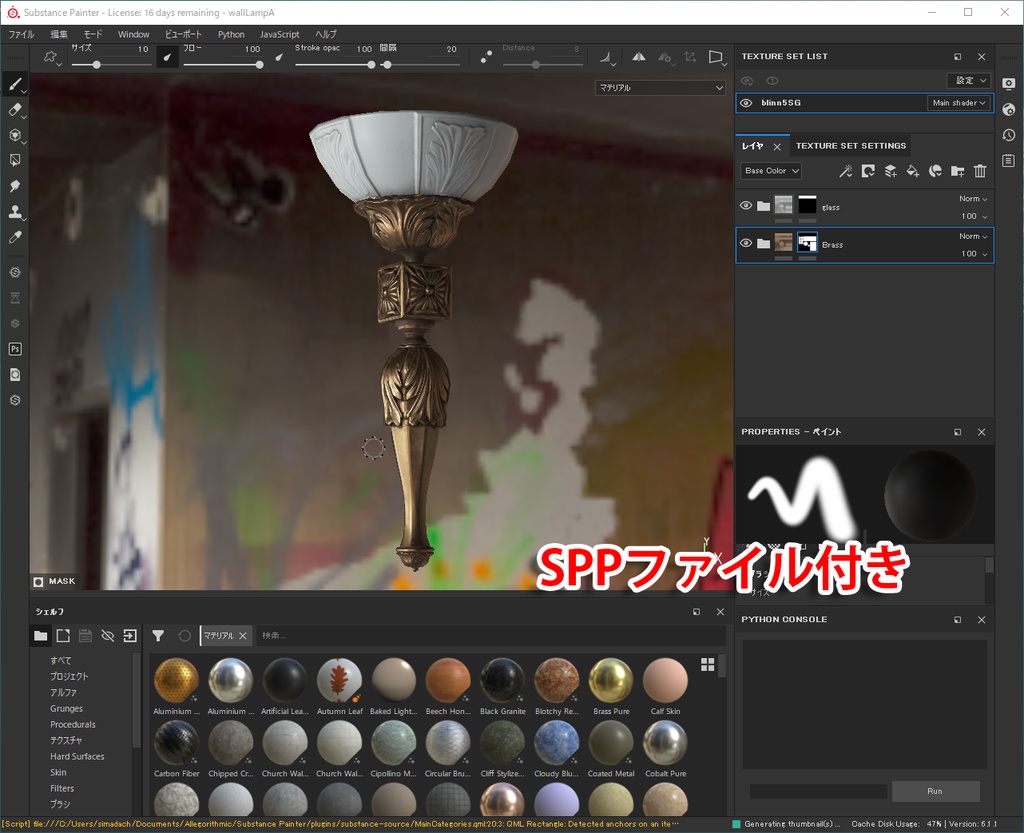Open the Window menu

pos(133,35)
